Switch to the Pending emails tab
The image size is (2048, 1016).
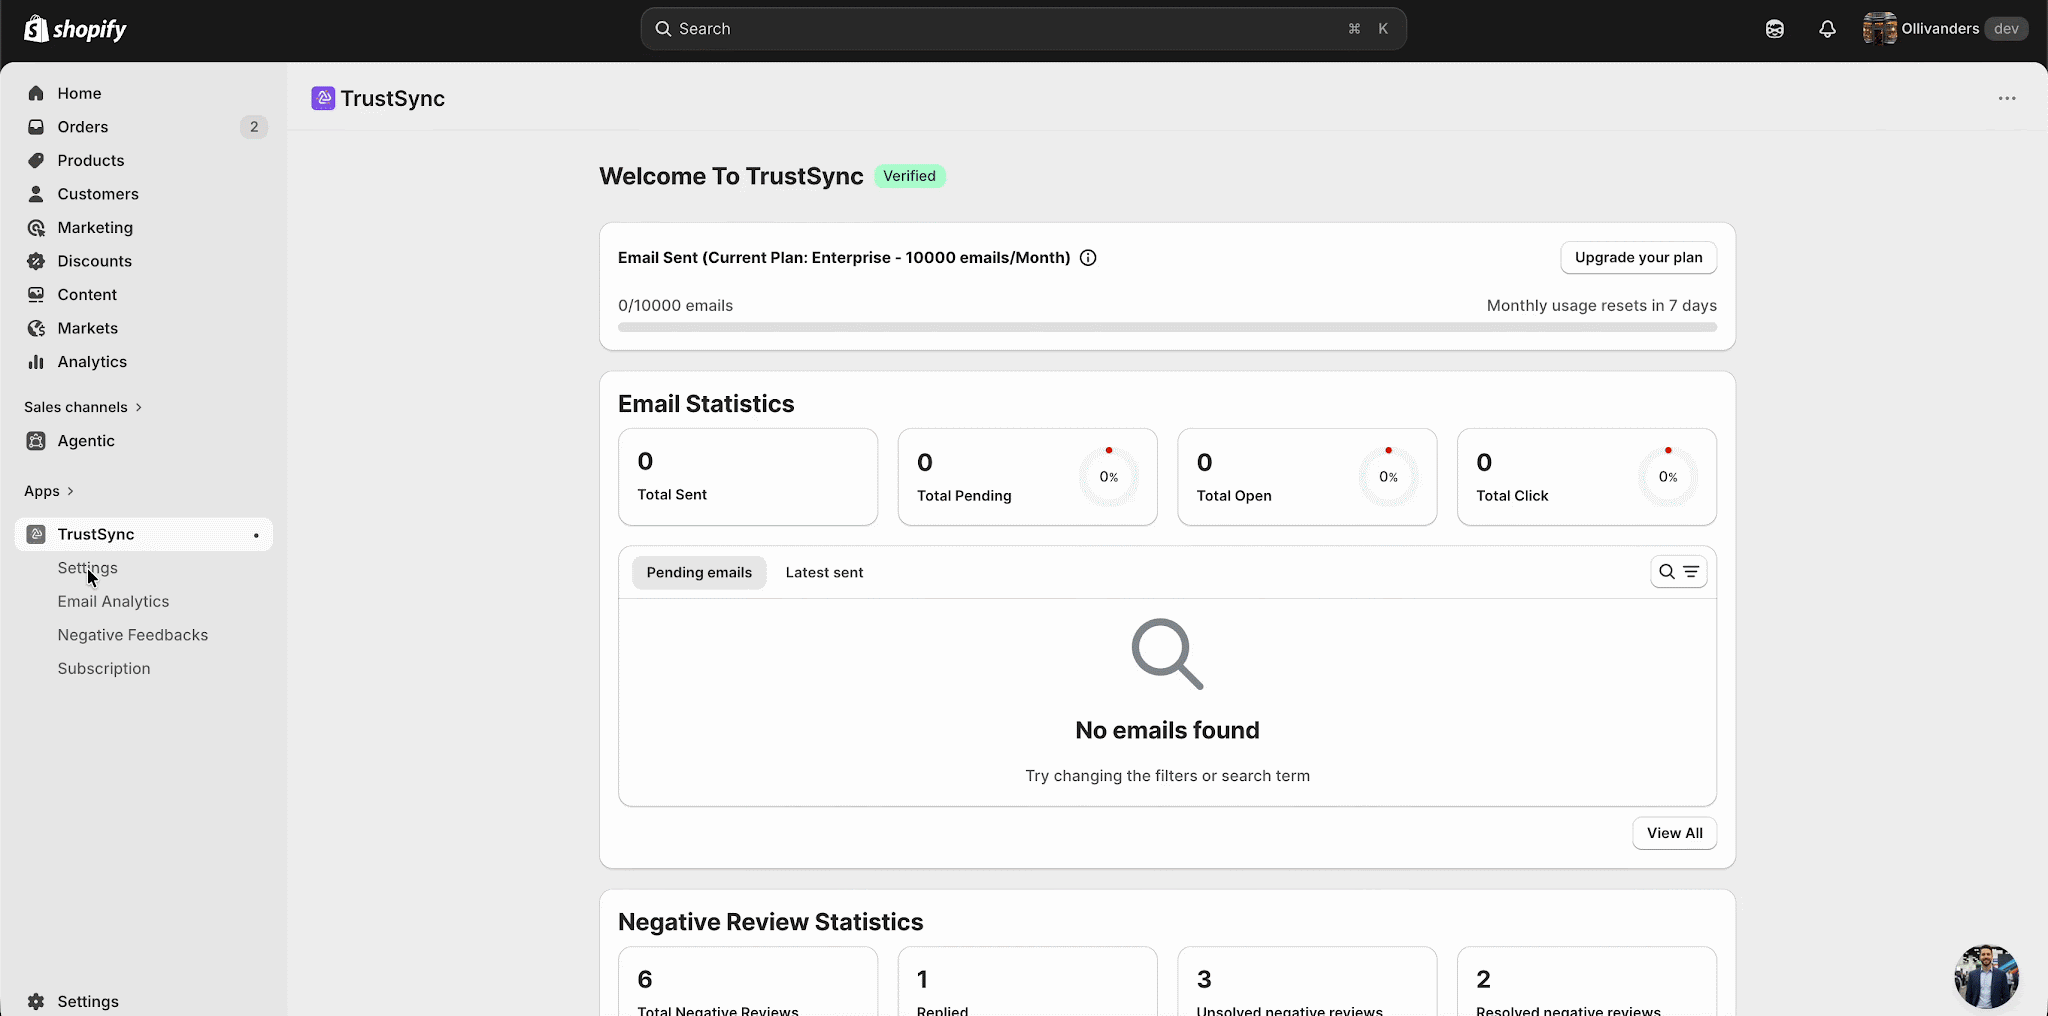tap(699, 573)
